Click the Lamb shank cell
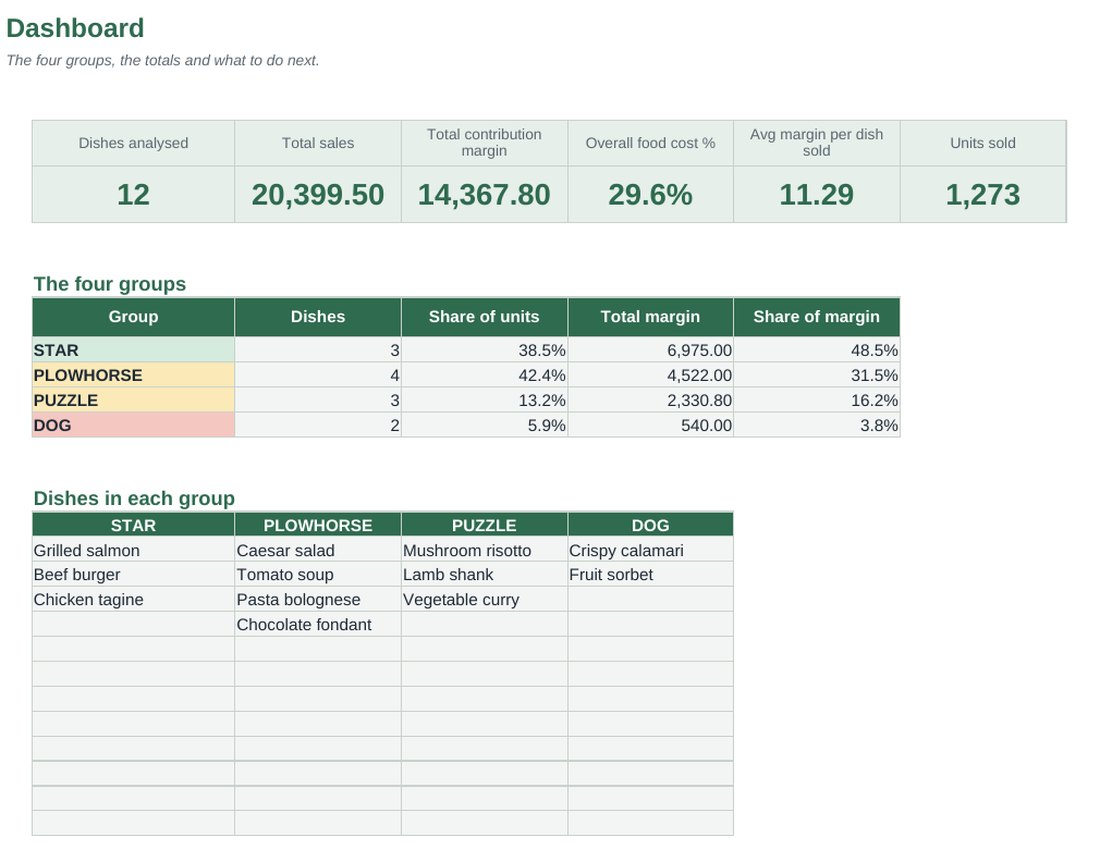This screenshot has height=849, width=1100. 484,575
